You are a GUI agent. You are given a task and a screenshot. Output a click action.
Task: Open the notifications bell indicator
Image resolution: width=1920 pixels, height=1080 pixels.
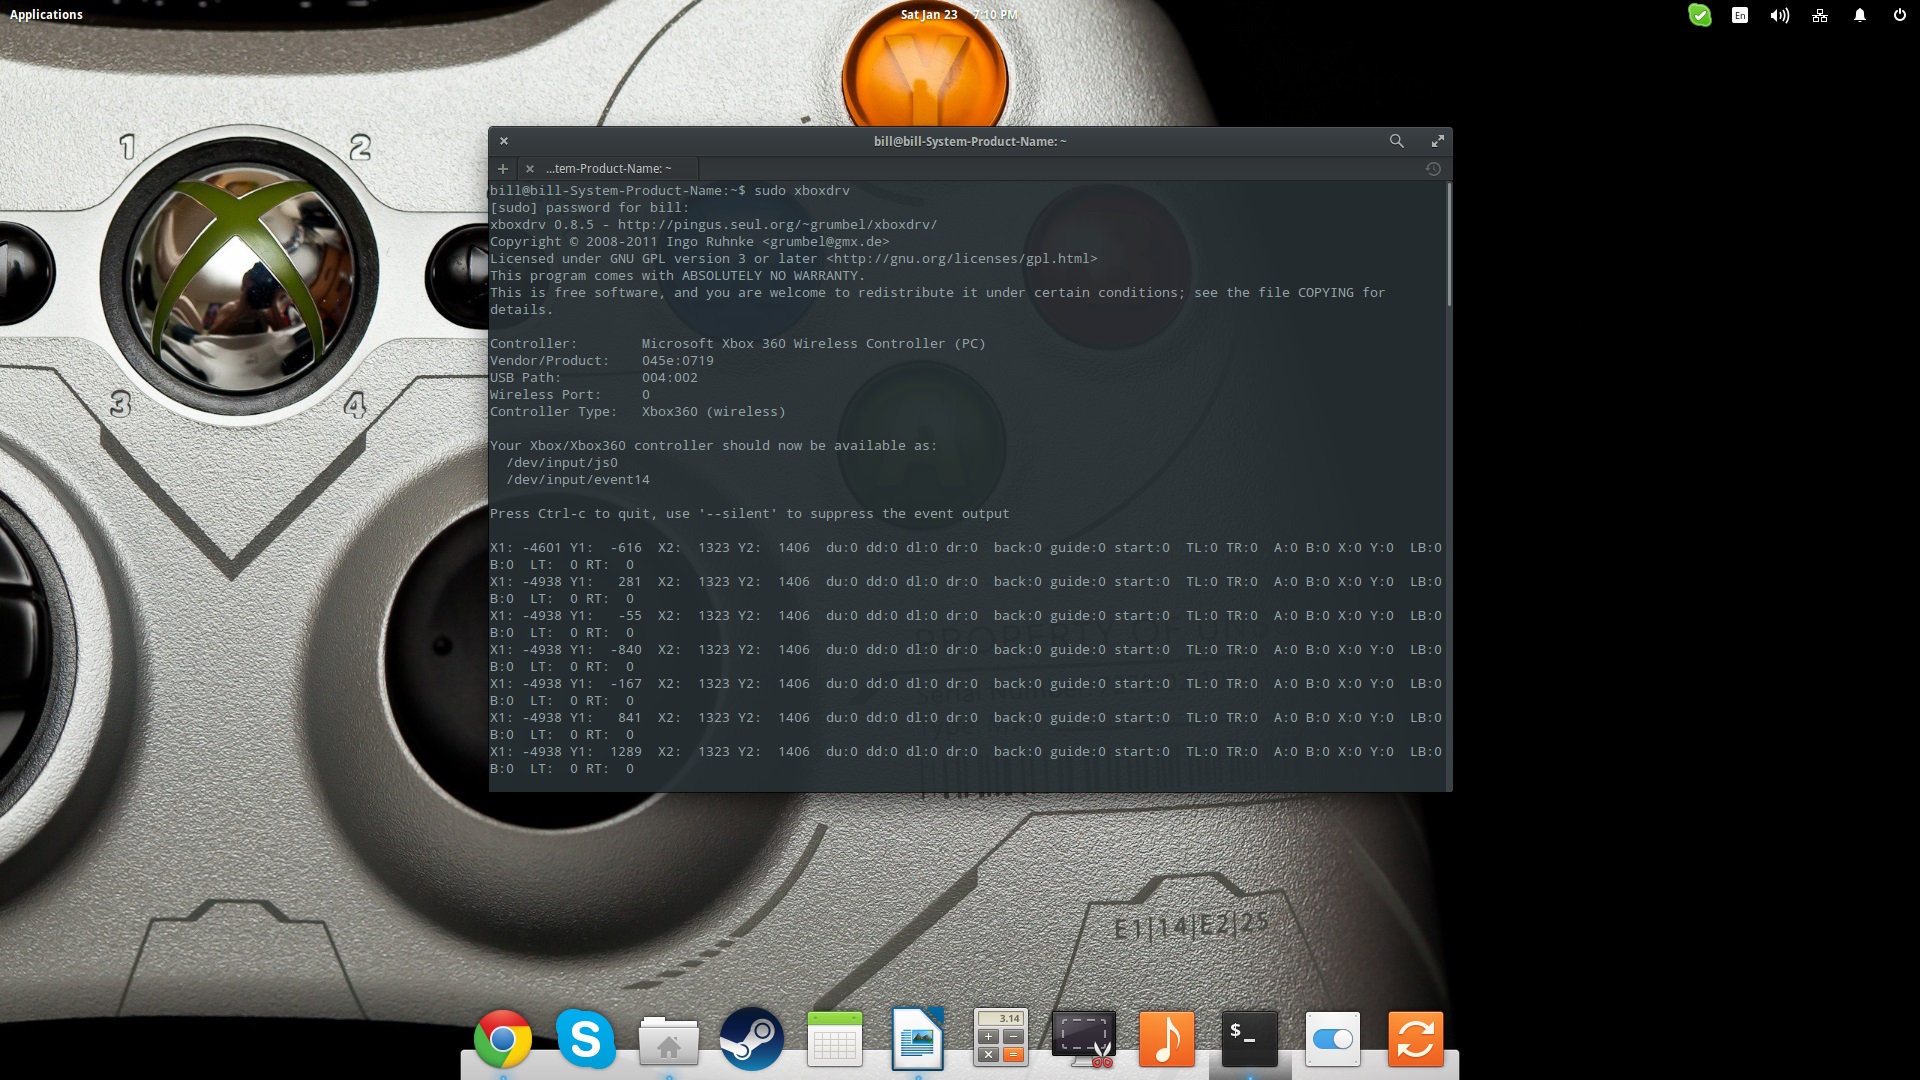(x=1860, y=15)
